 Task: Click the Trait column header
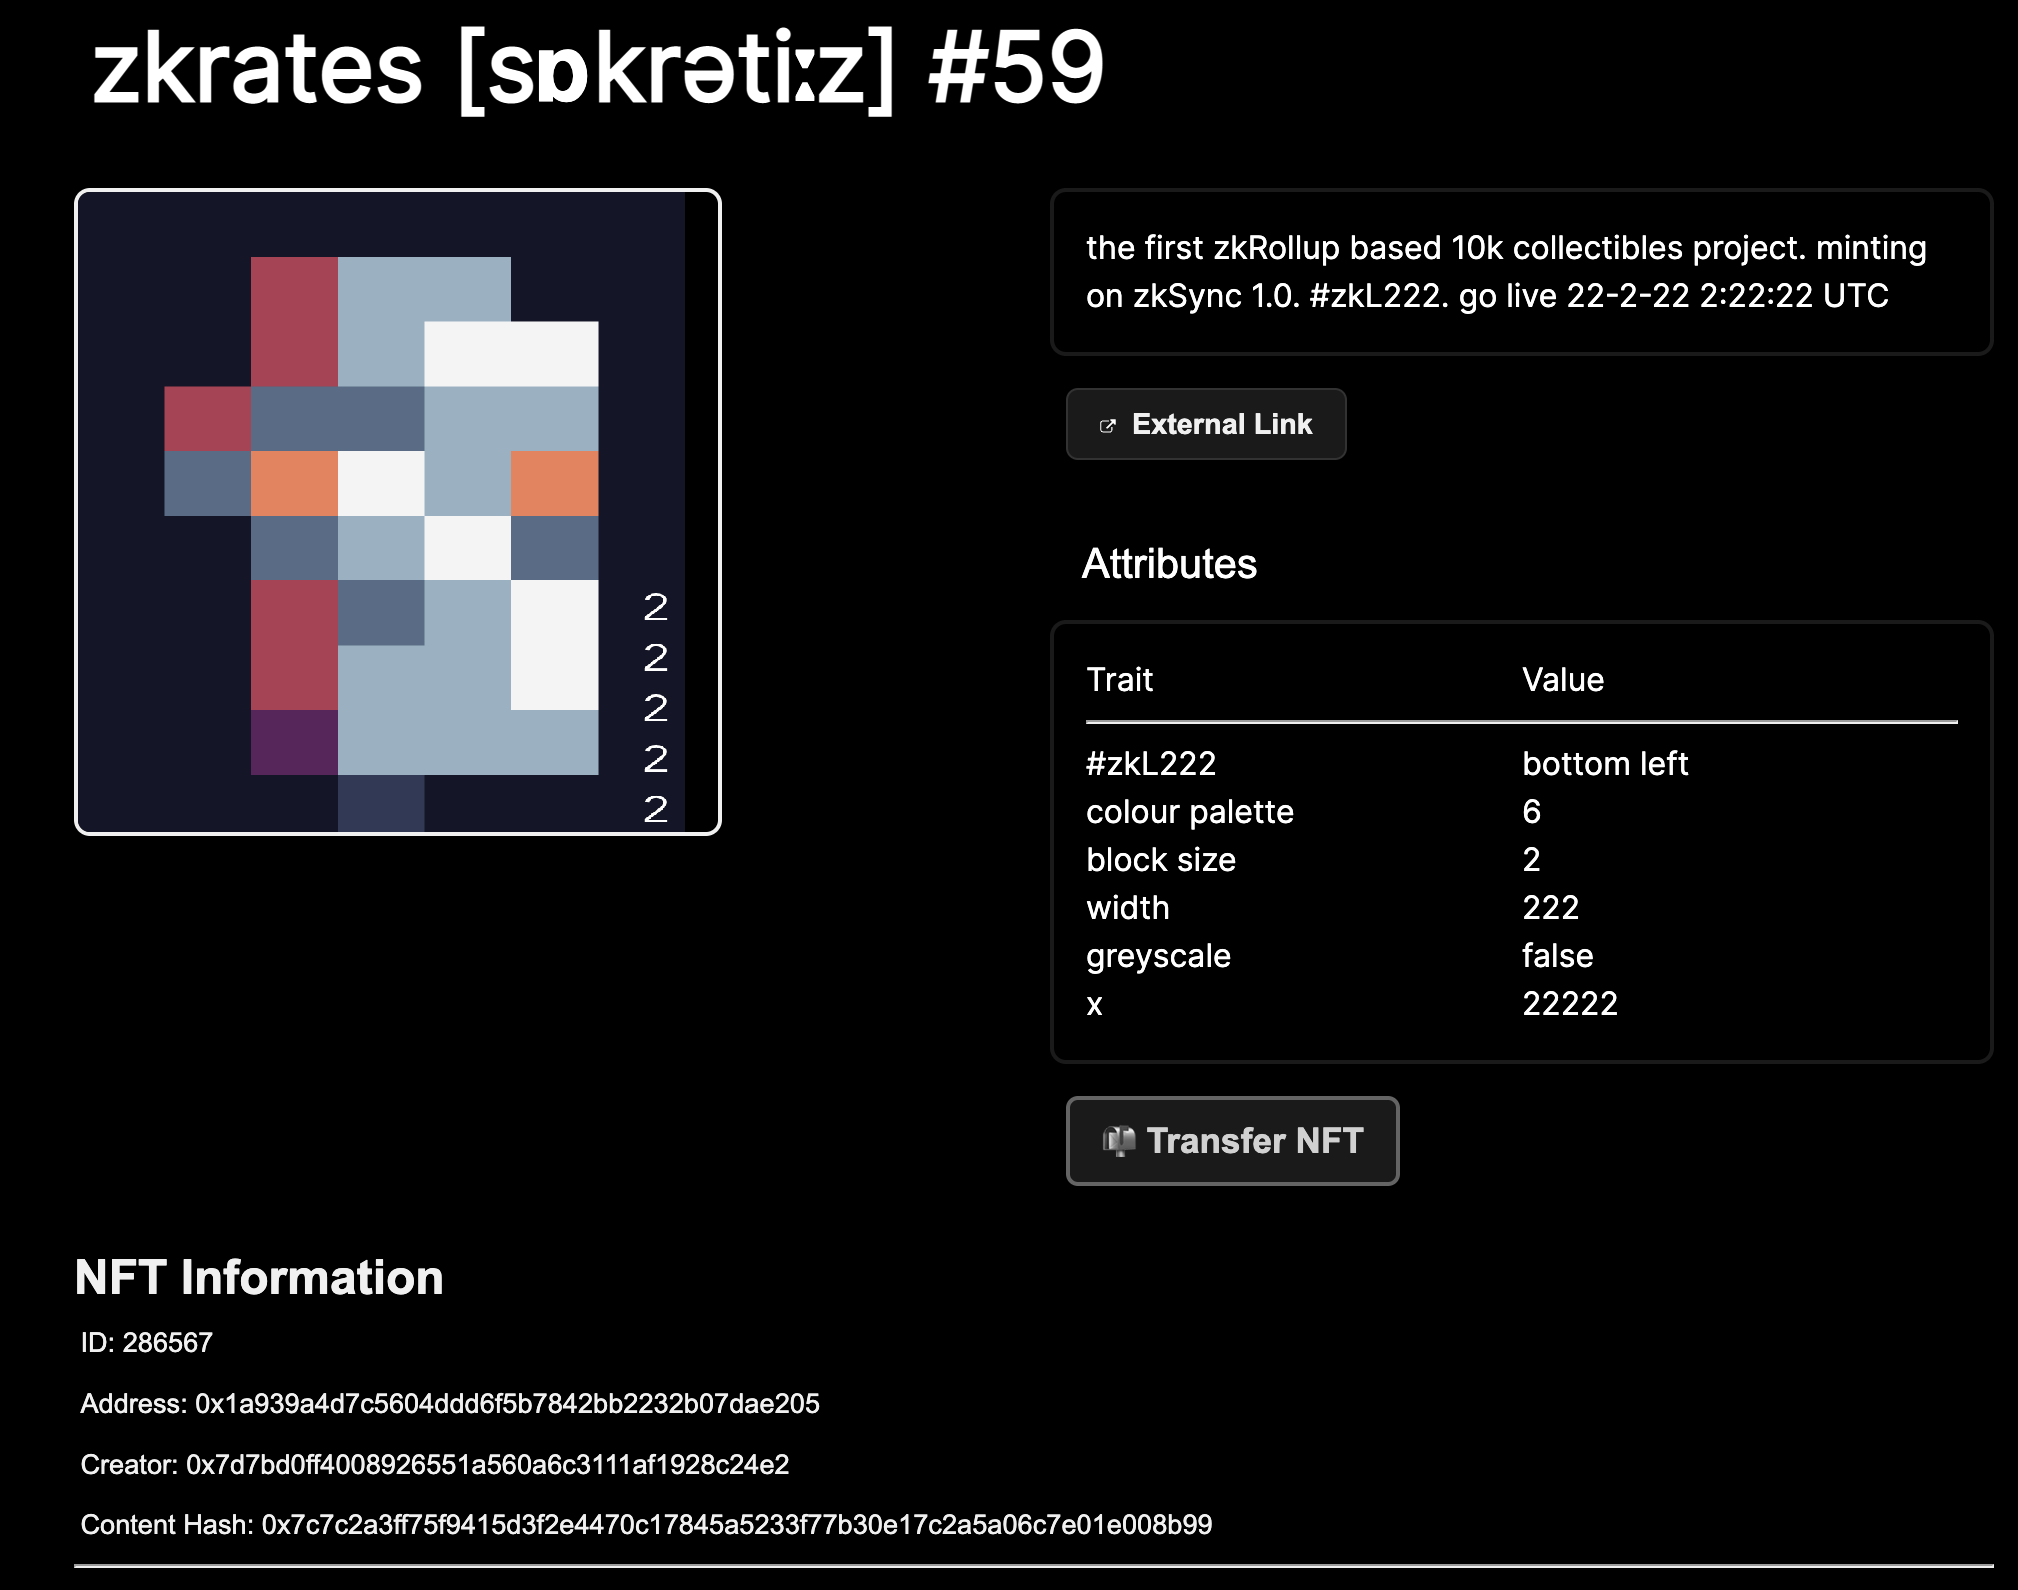click(1119, 680)
